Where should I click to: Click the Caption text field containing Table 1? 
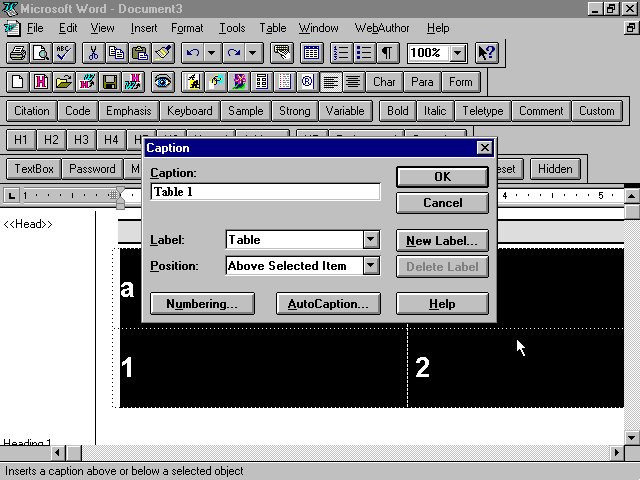(x=265, y=192)
